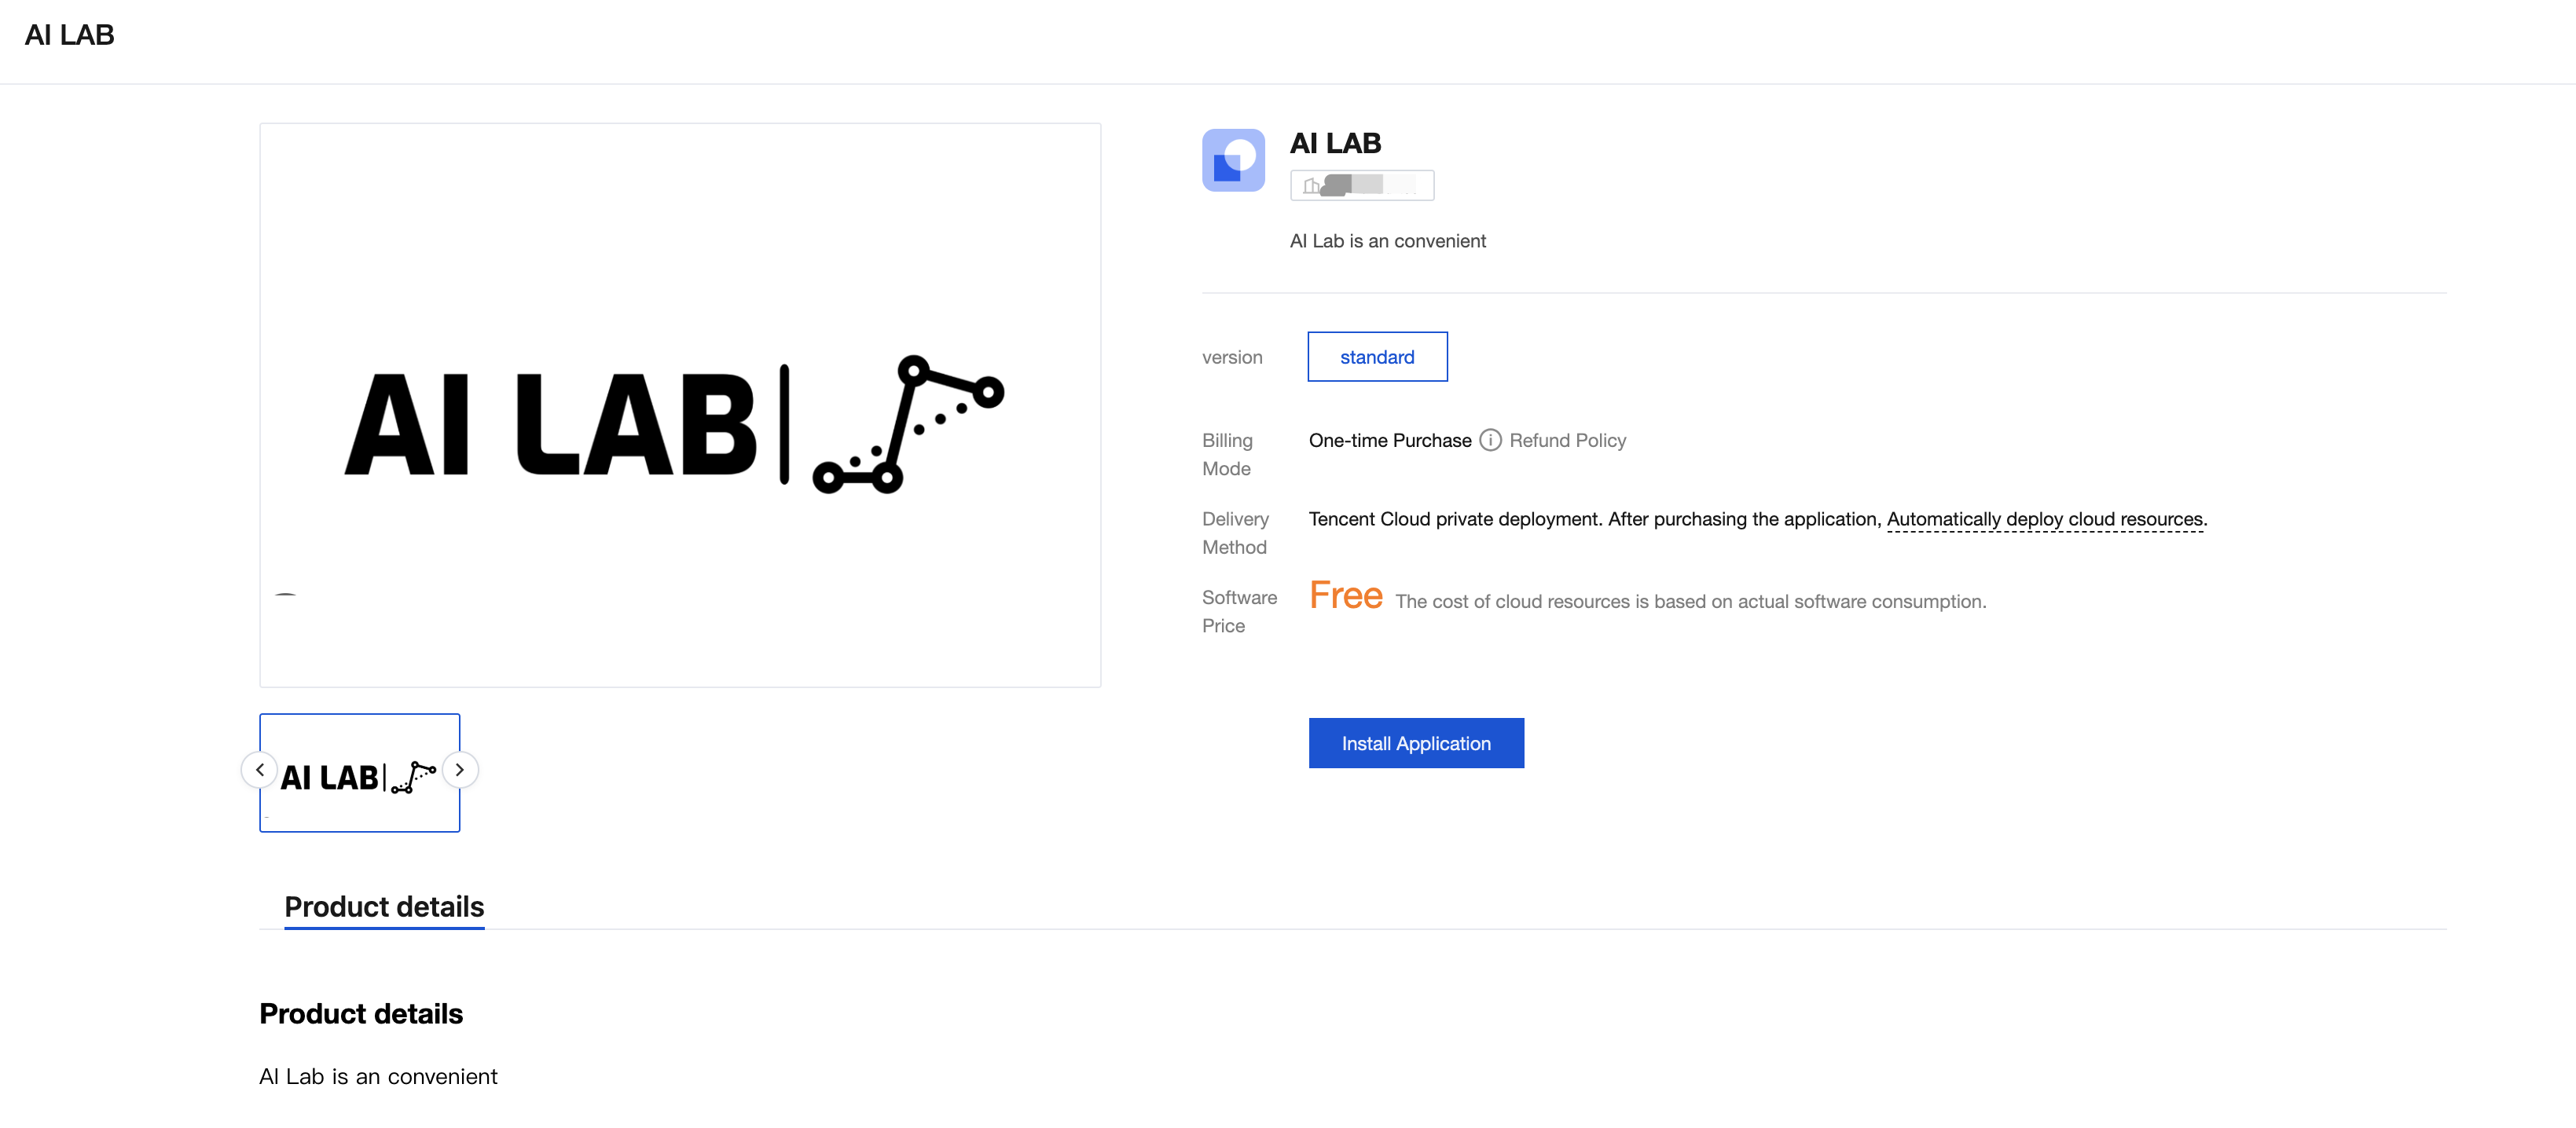Click the One-time Purchase billing text
Screen dimensions: 2576x1128
pyautogui.click(x=1389, y=440)
